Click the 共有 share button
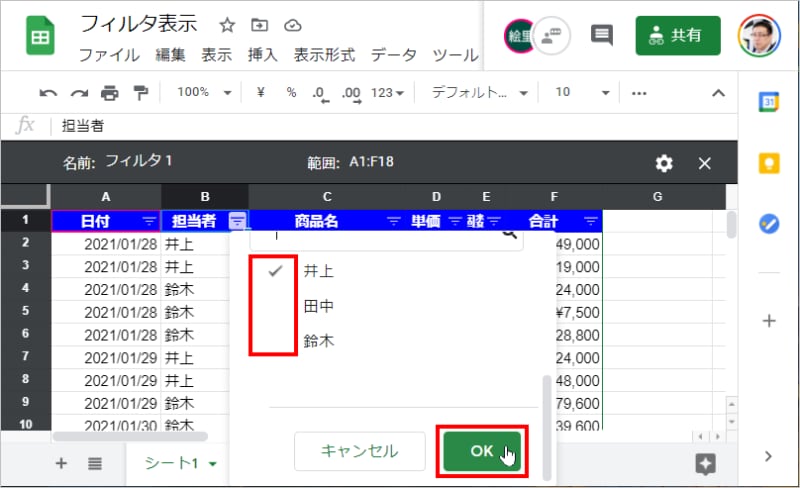 [x=678, y=36]
